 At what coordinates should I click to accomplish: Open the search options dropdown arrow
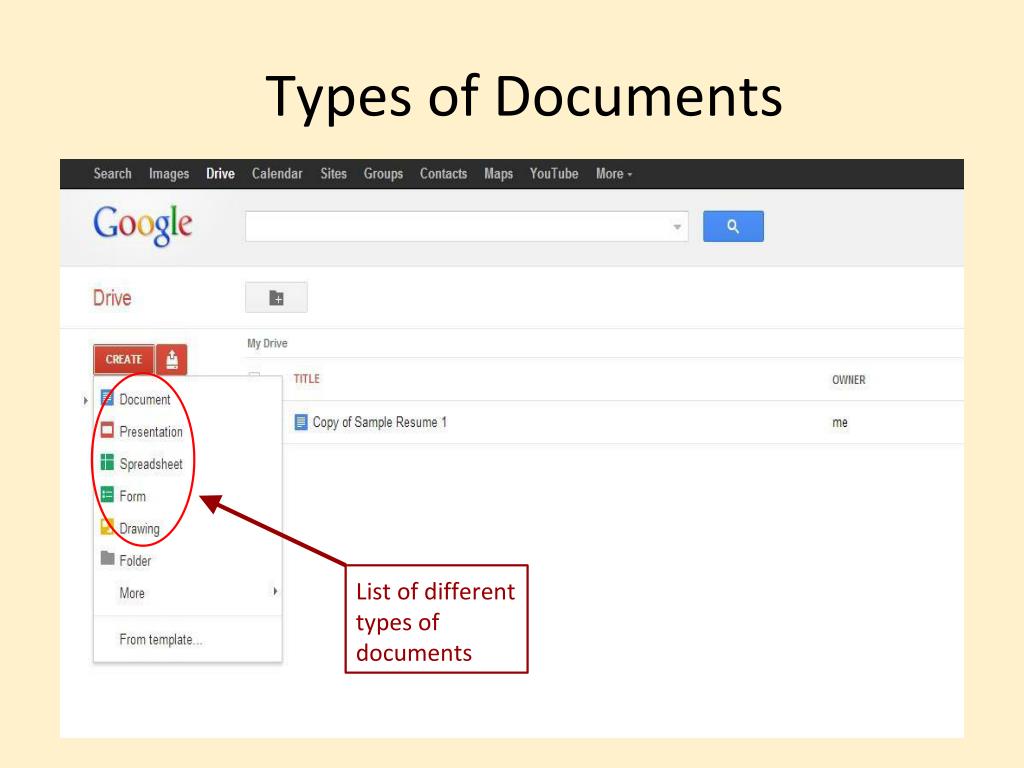677,227
